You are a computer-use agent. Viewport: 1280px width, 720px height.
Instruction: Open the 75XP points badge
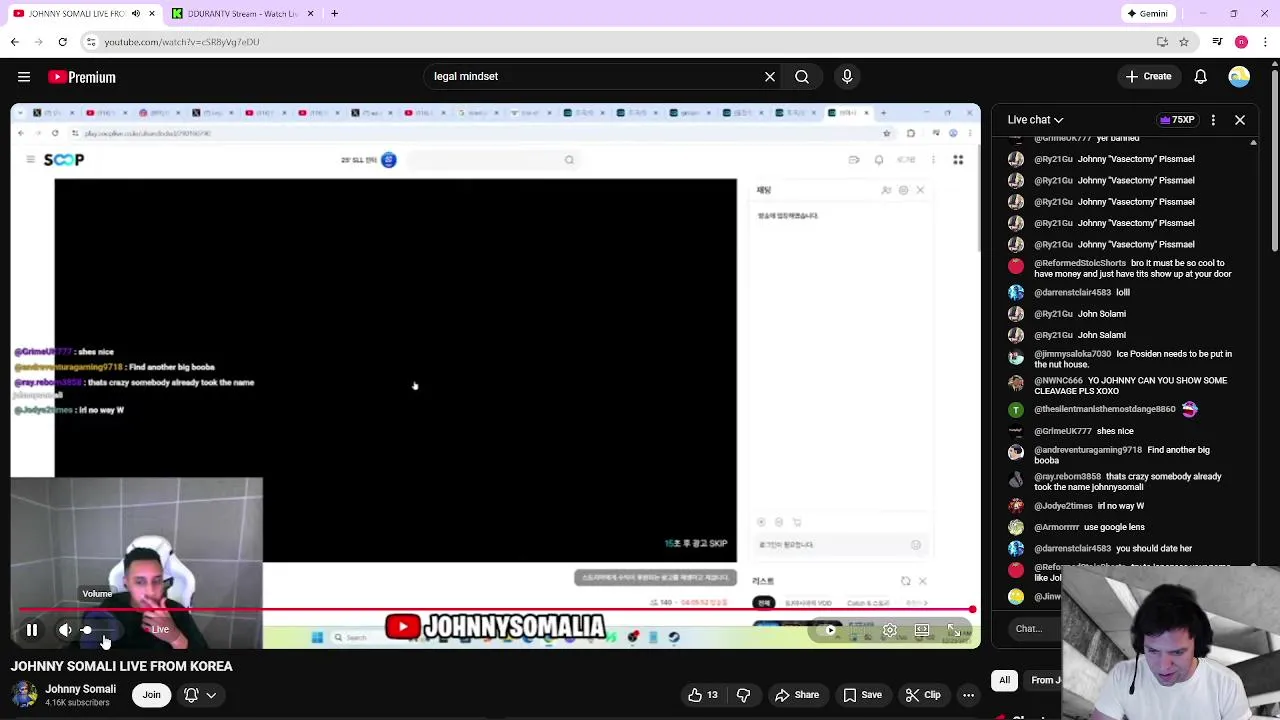1176,120
